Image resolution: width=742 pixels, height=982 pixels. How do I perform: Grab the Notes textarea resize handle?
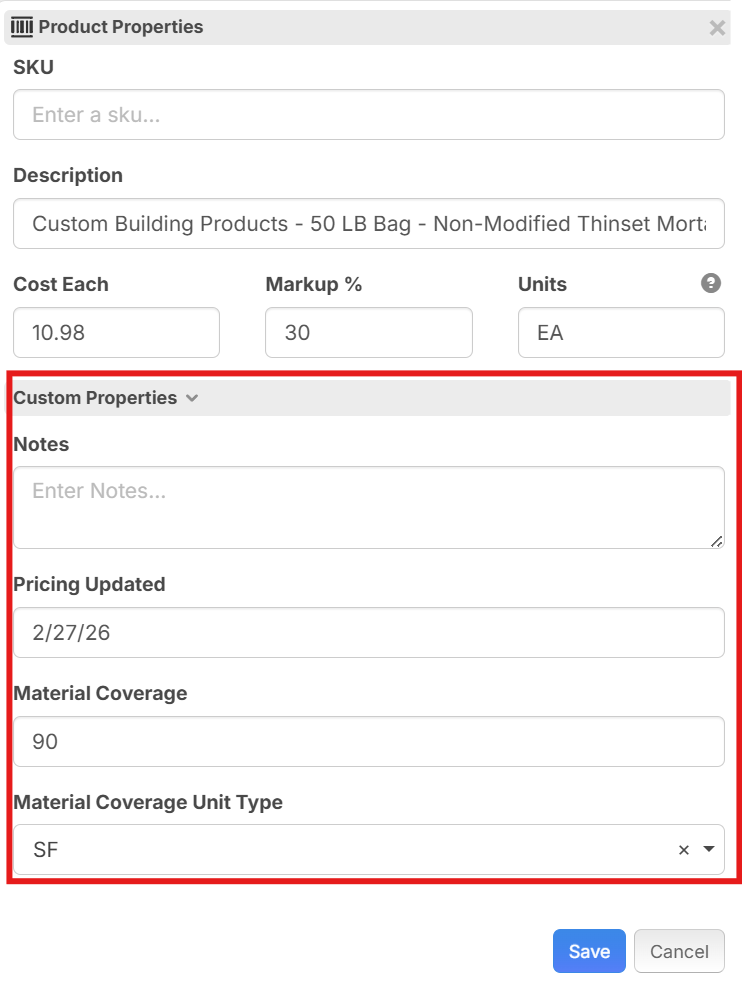tap(716, 540)
